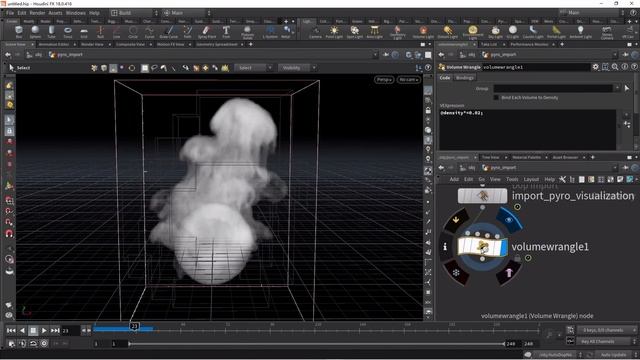This screenshot has height=360, width=640.
Task: Add an Environment Light from shelf
Action: click(473, 33)
